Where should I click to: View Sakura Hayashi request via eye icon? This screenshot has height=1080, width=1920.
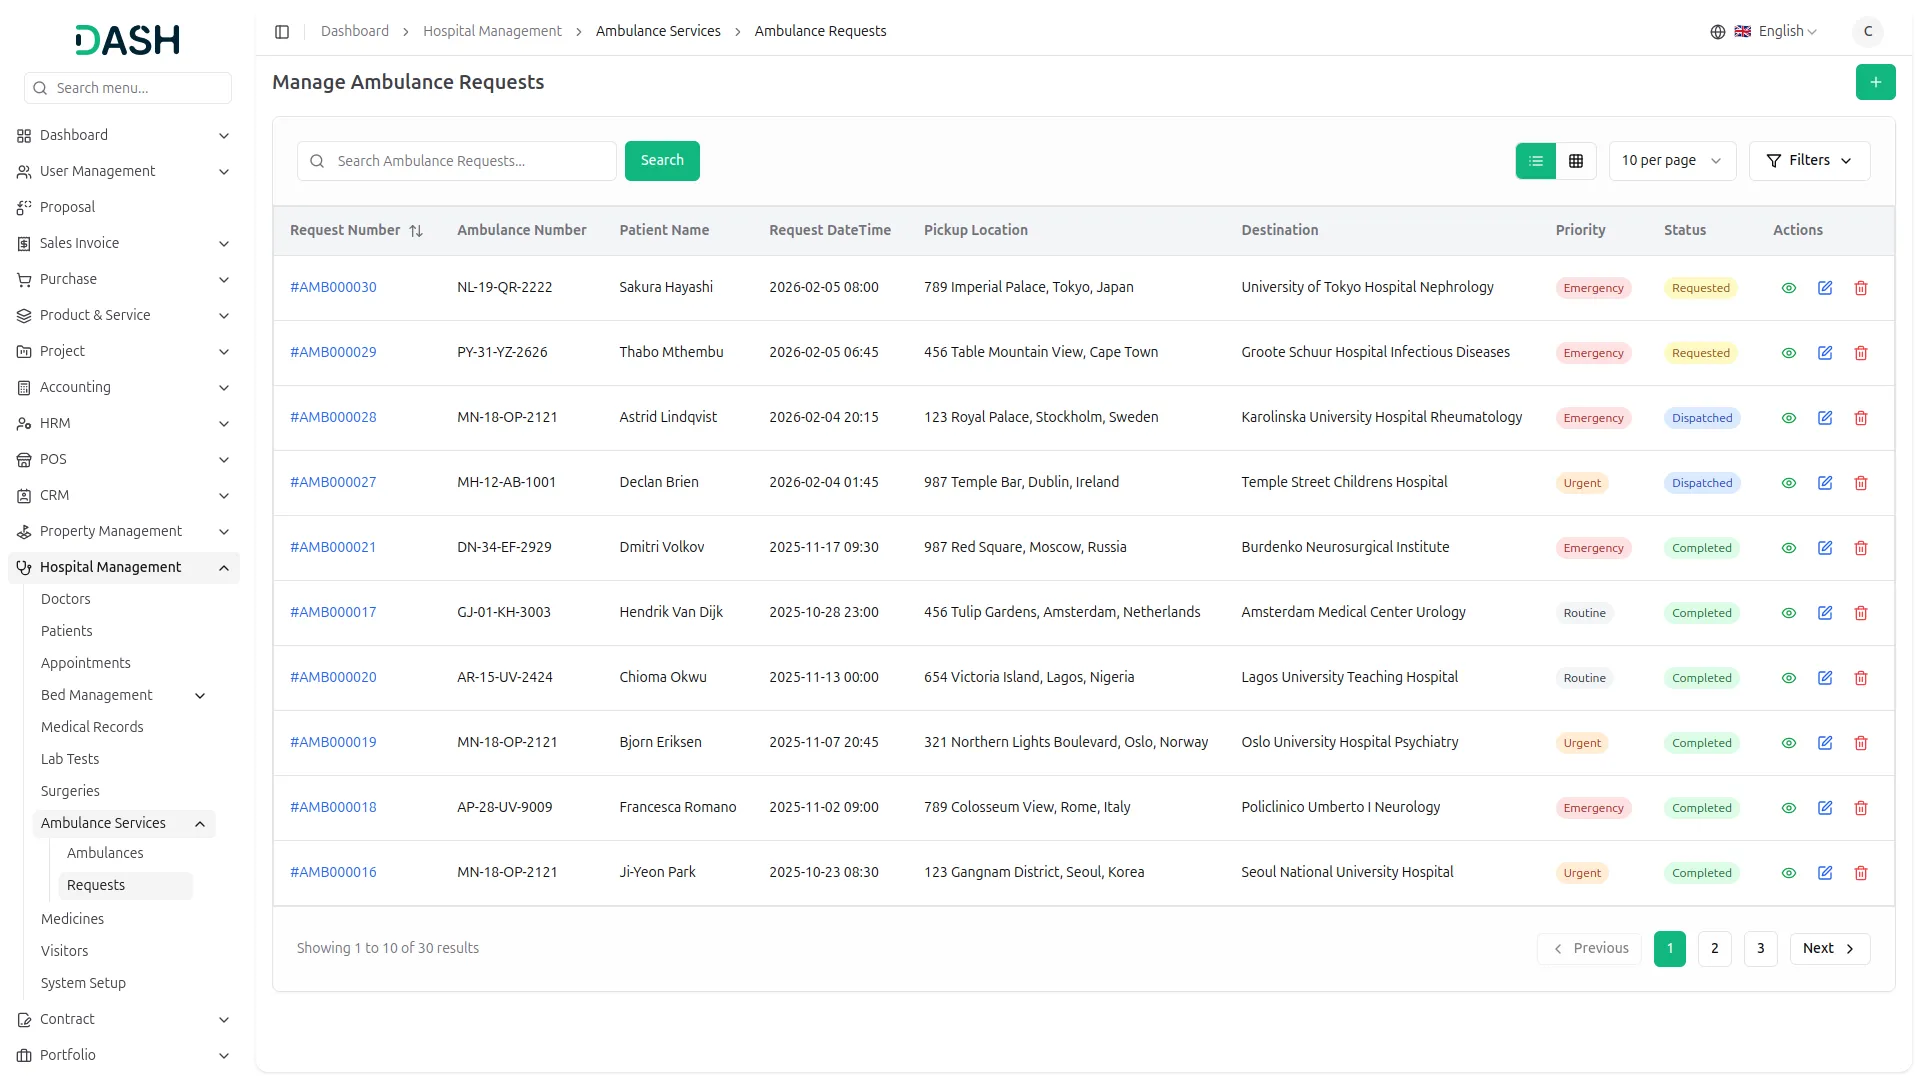[x=1789, y=288]
